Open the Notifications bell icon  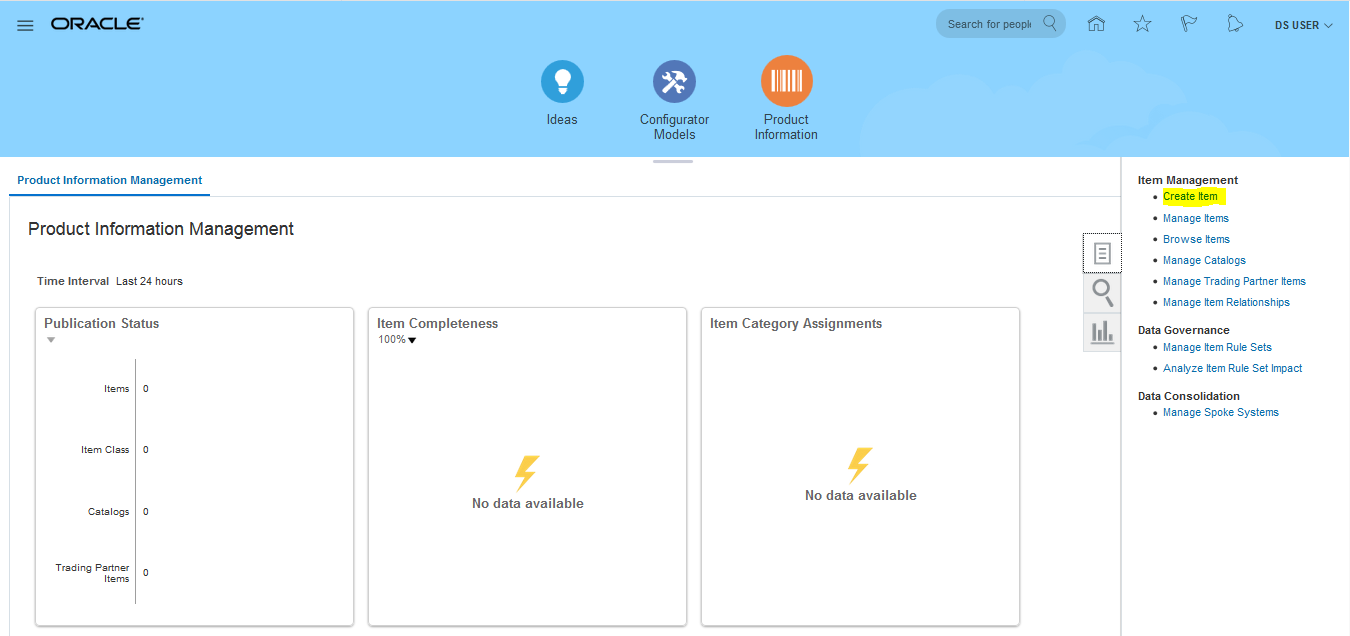pos(1235,24)
